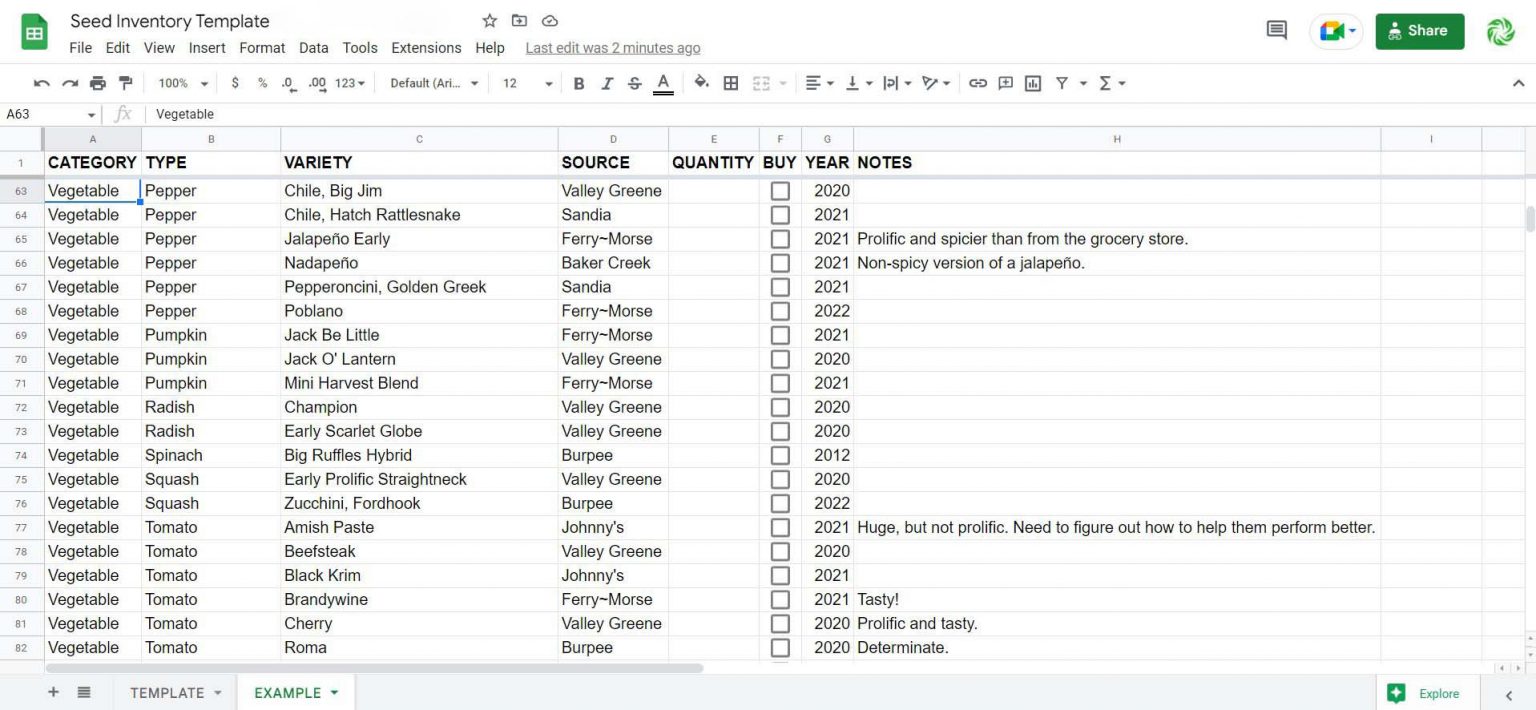Open the text color picker
This screenshot has width=1536, height=710.
point(663,83)
